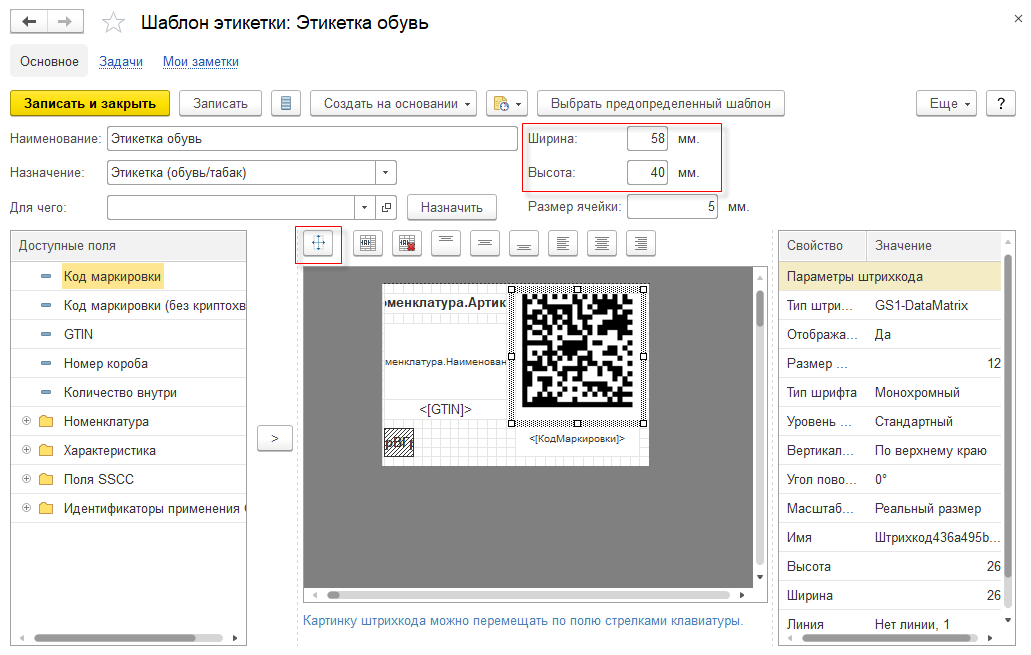Image resolution: width=1031 pixels, height=655 pixels.
Task: Click the Ширина input field
Action: pyautogui.click(x=648, y=139)
